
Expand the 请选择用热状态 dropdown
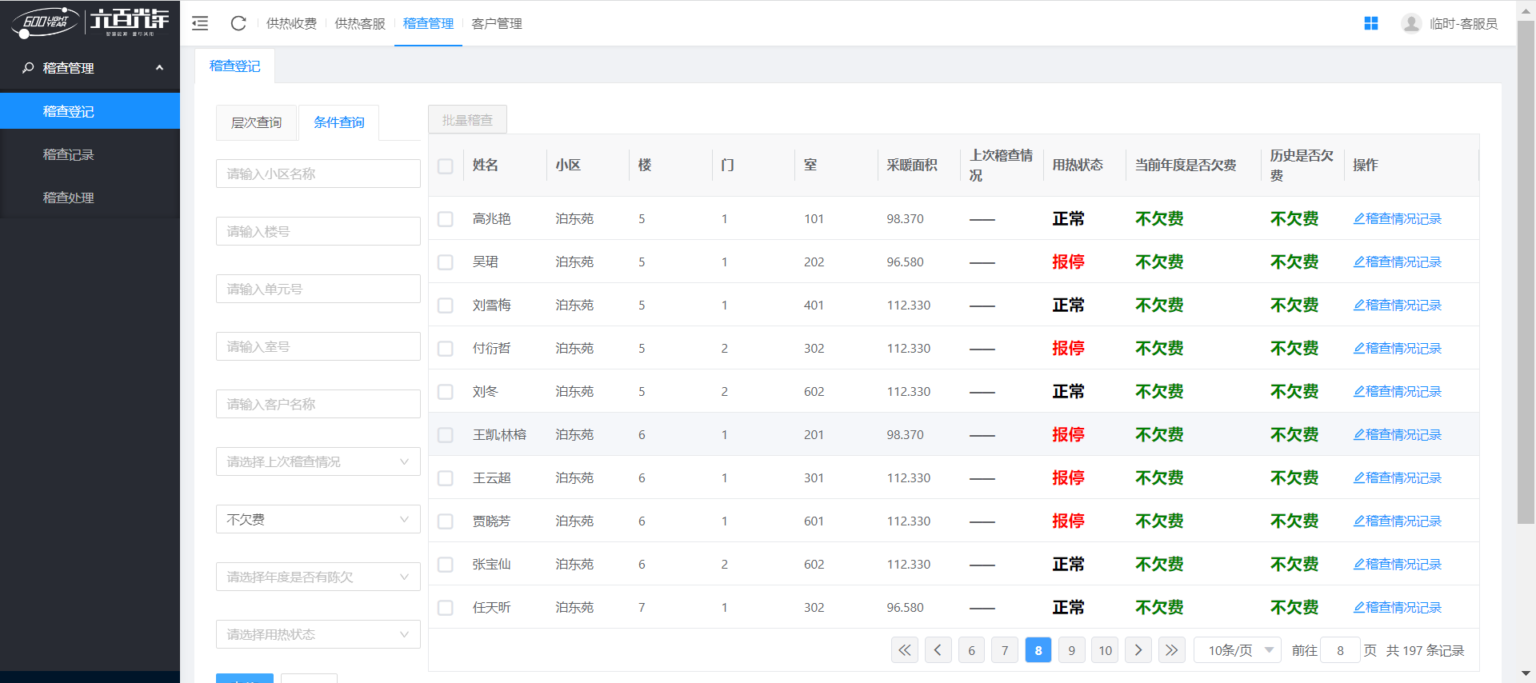click(x=318, y=634)
